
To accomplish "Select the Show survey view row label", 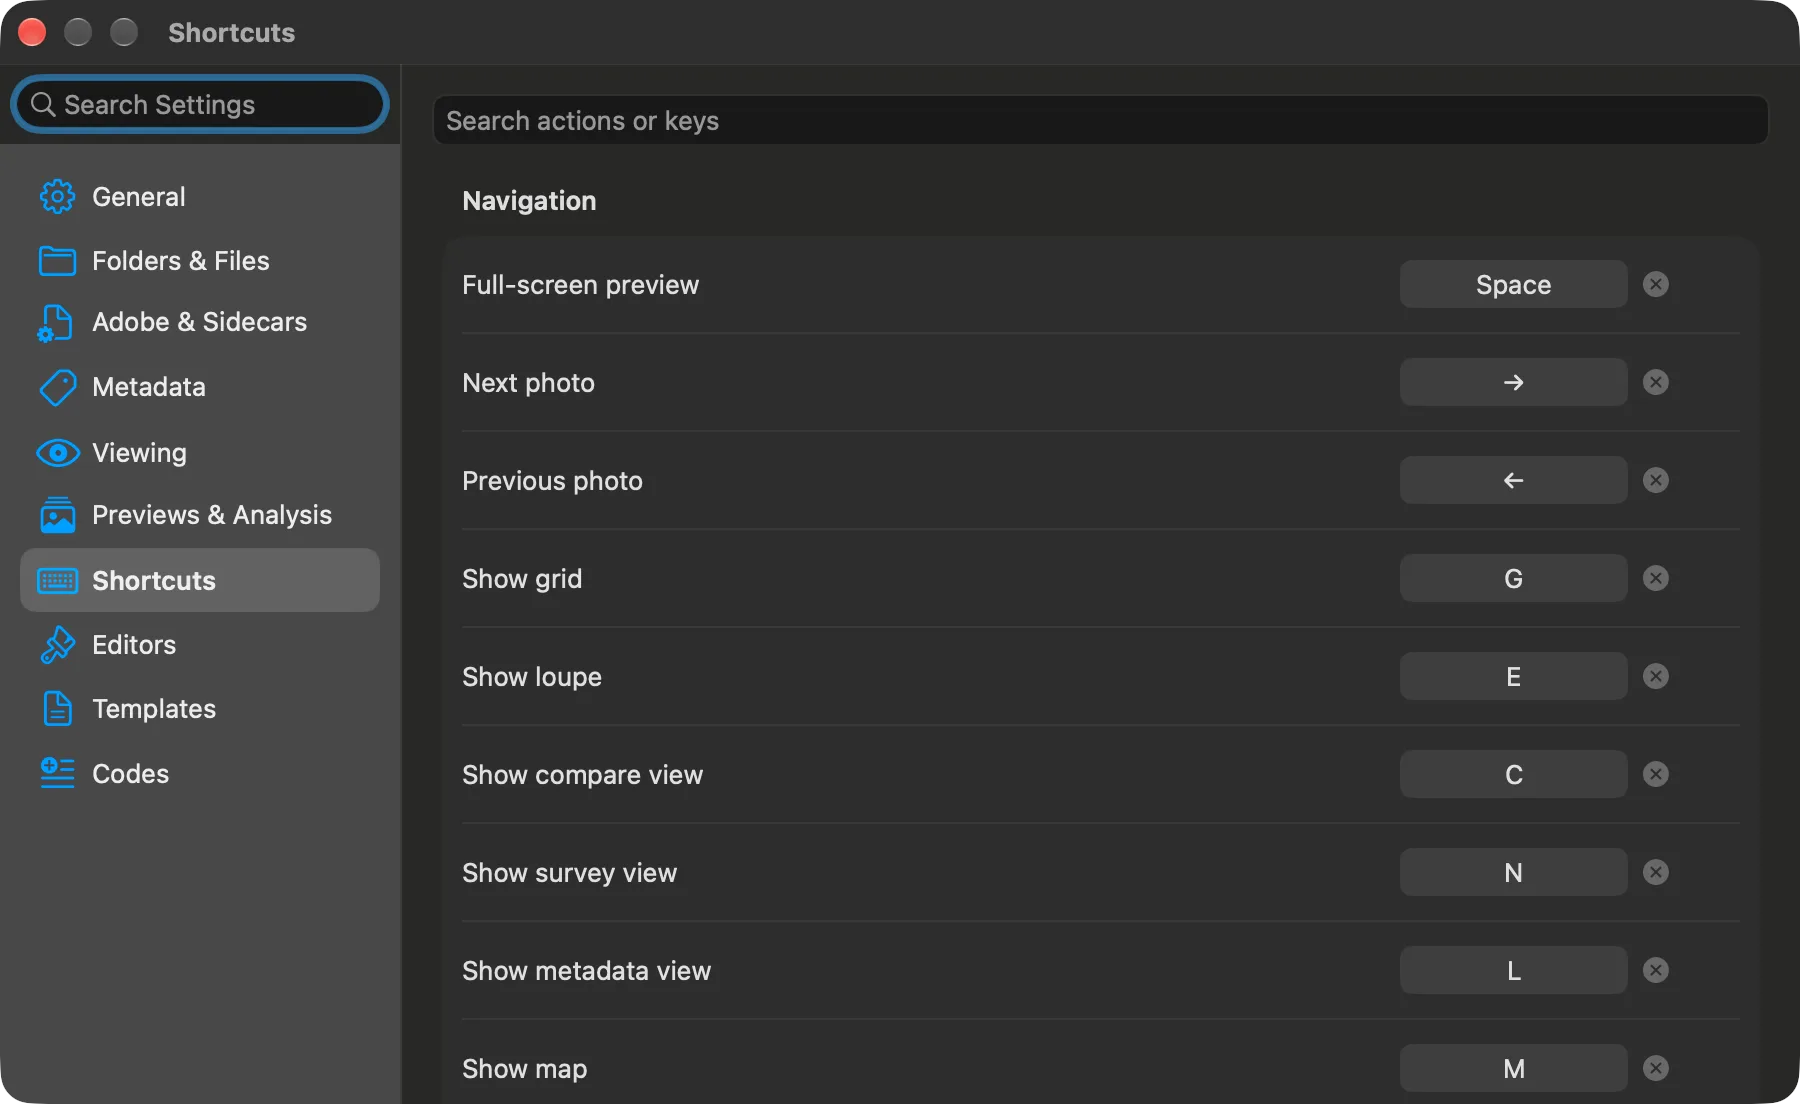I will coord(569,873).
